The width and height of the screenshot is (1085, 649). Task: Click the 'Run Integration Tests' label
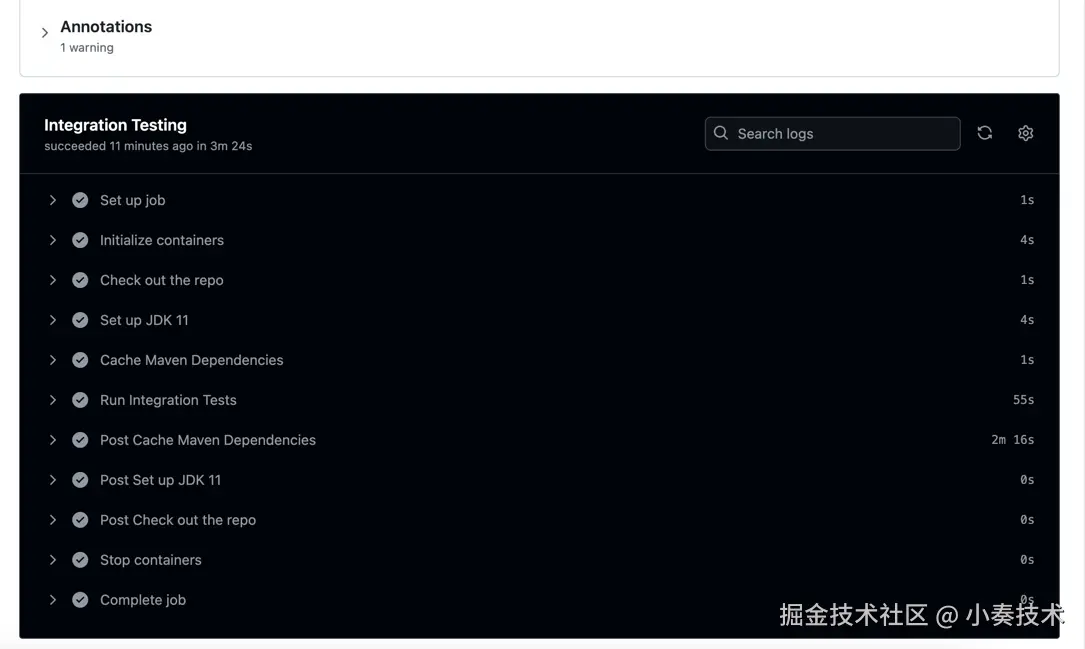coord(168,400)
